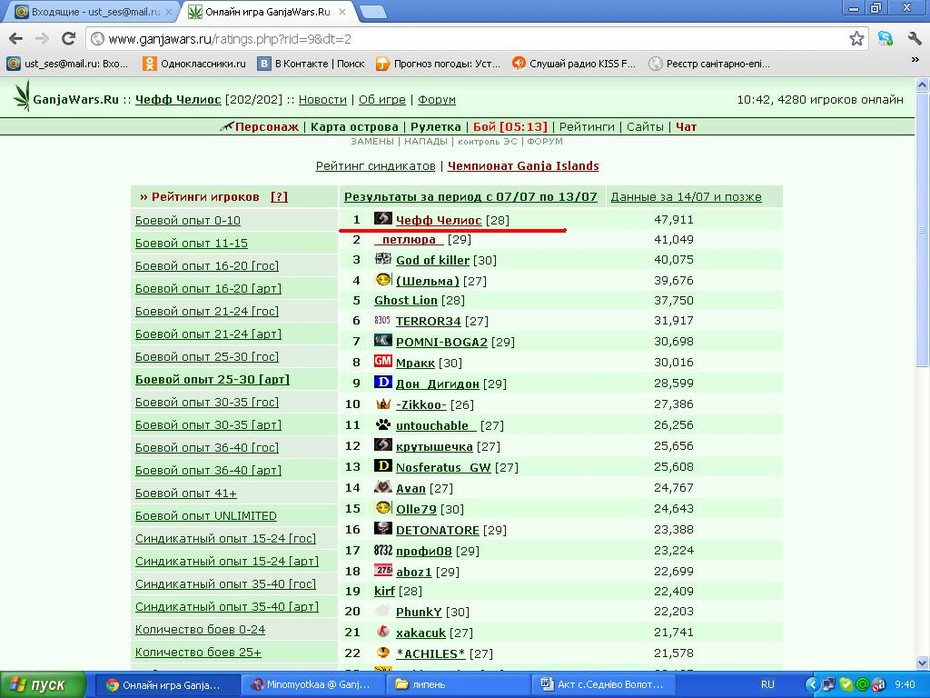
Task: Switch to Акт с.Седніво Word document
Action: coord(603,685)
